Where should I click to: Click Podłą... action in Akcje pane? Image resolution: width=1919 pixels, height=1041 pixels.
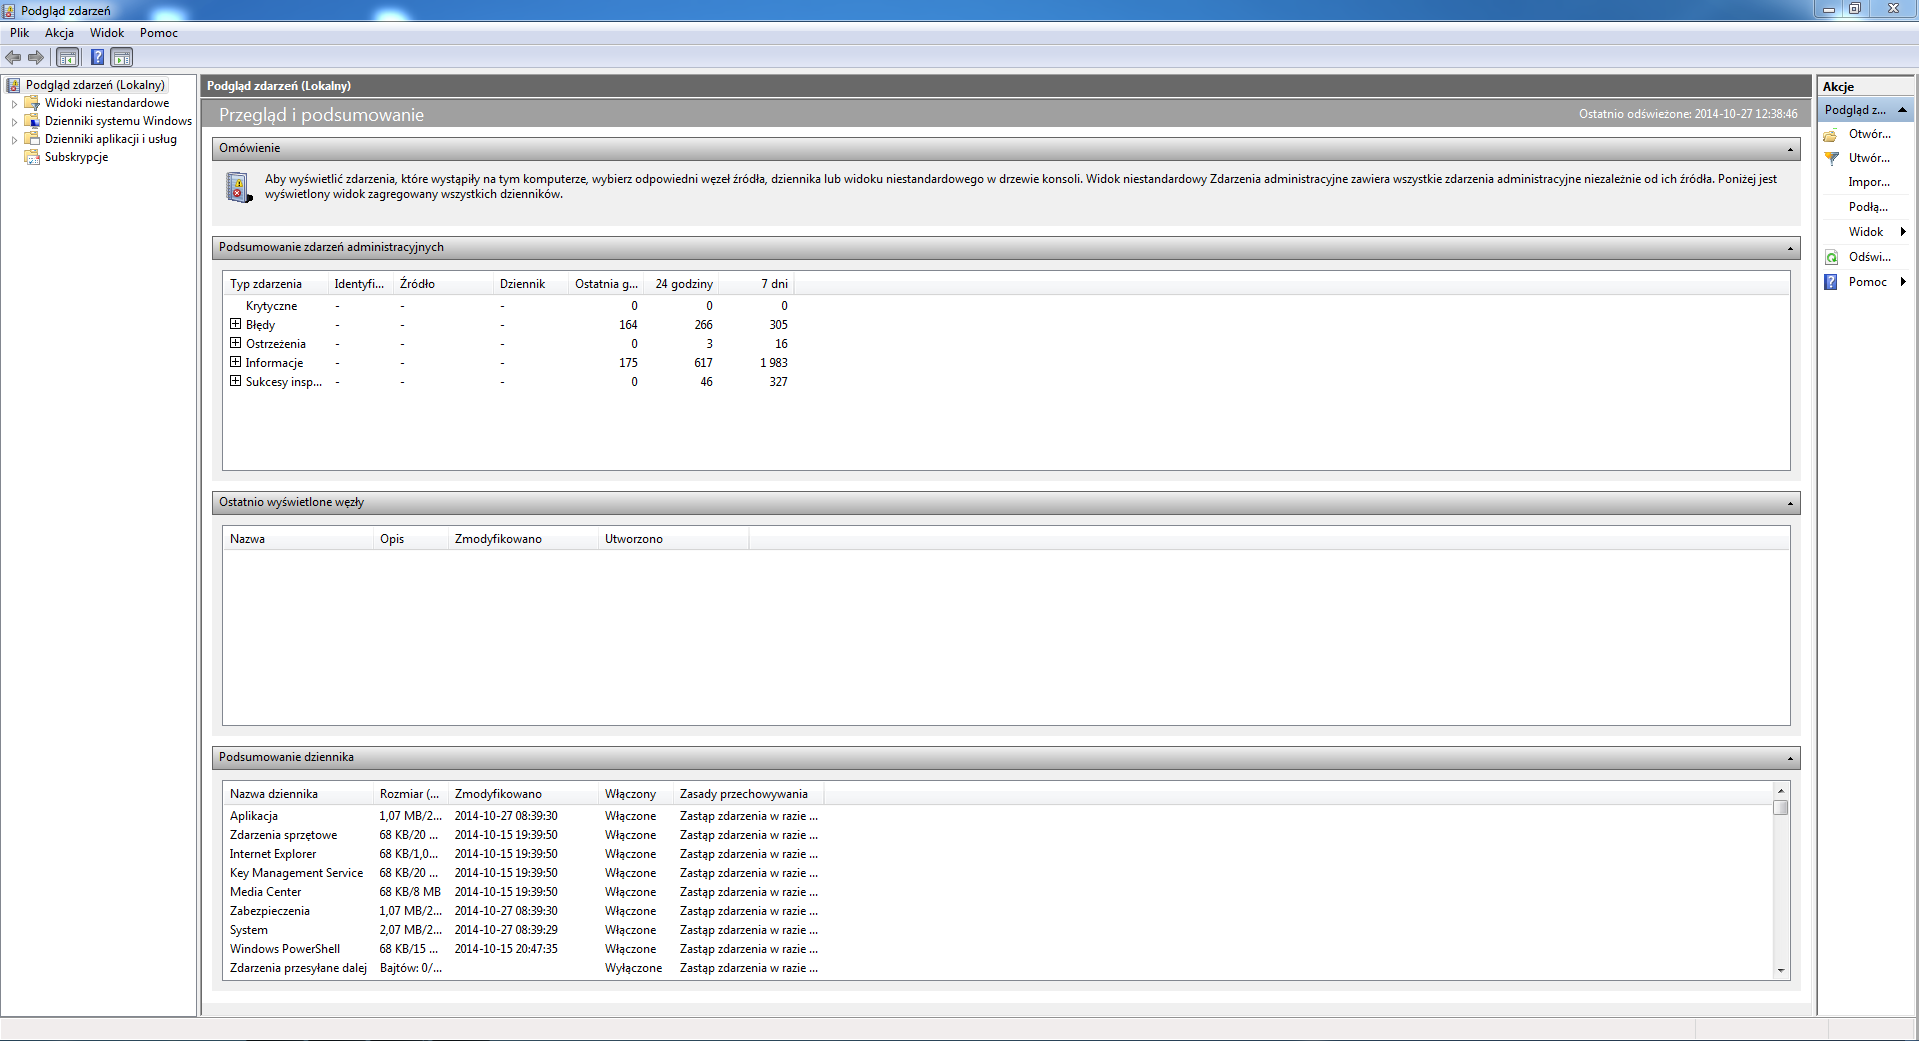click(1868, 207)
